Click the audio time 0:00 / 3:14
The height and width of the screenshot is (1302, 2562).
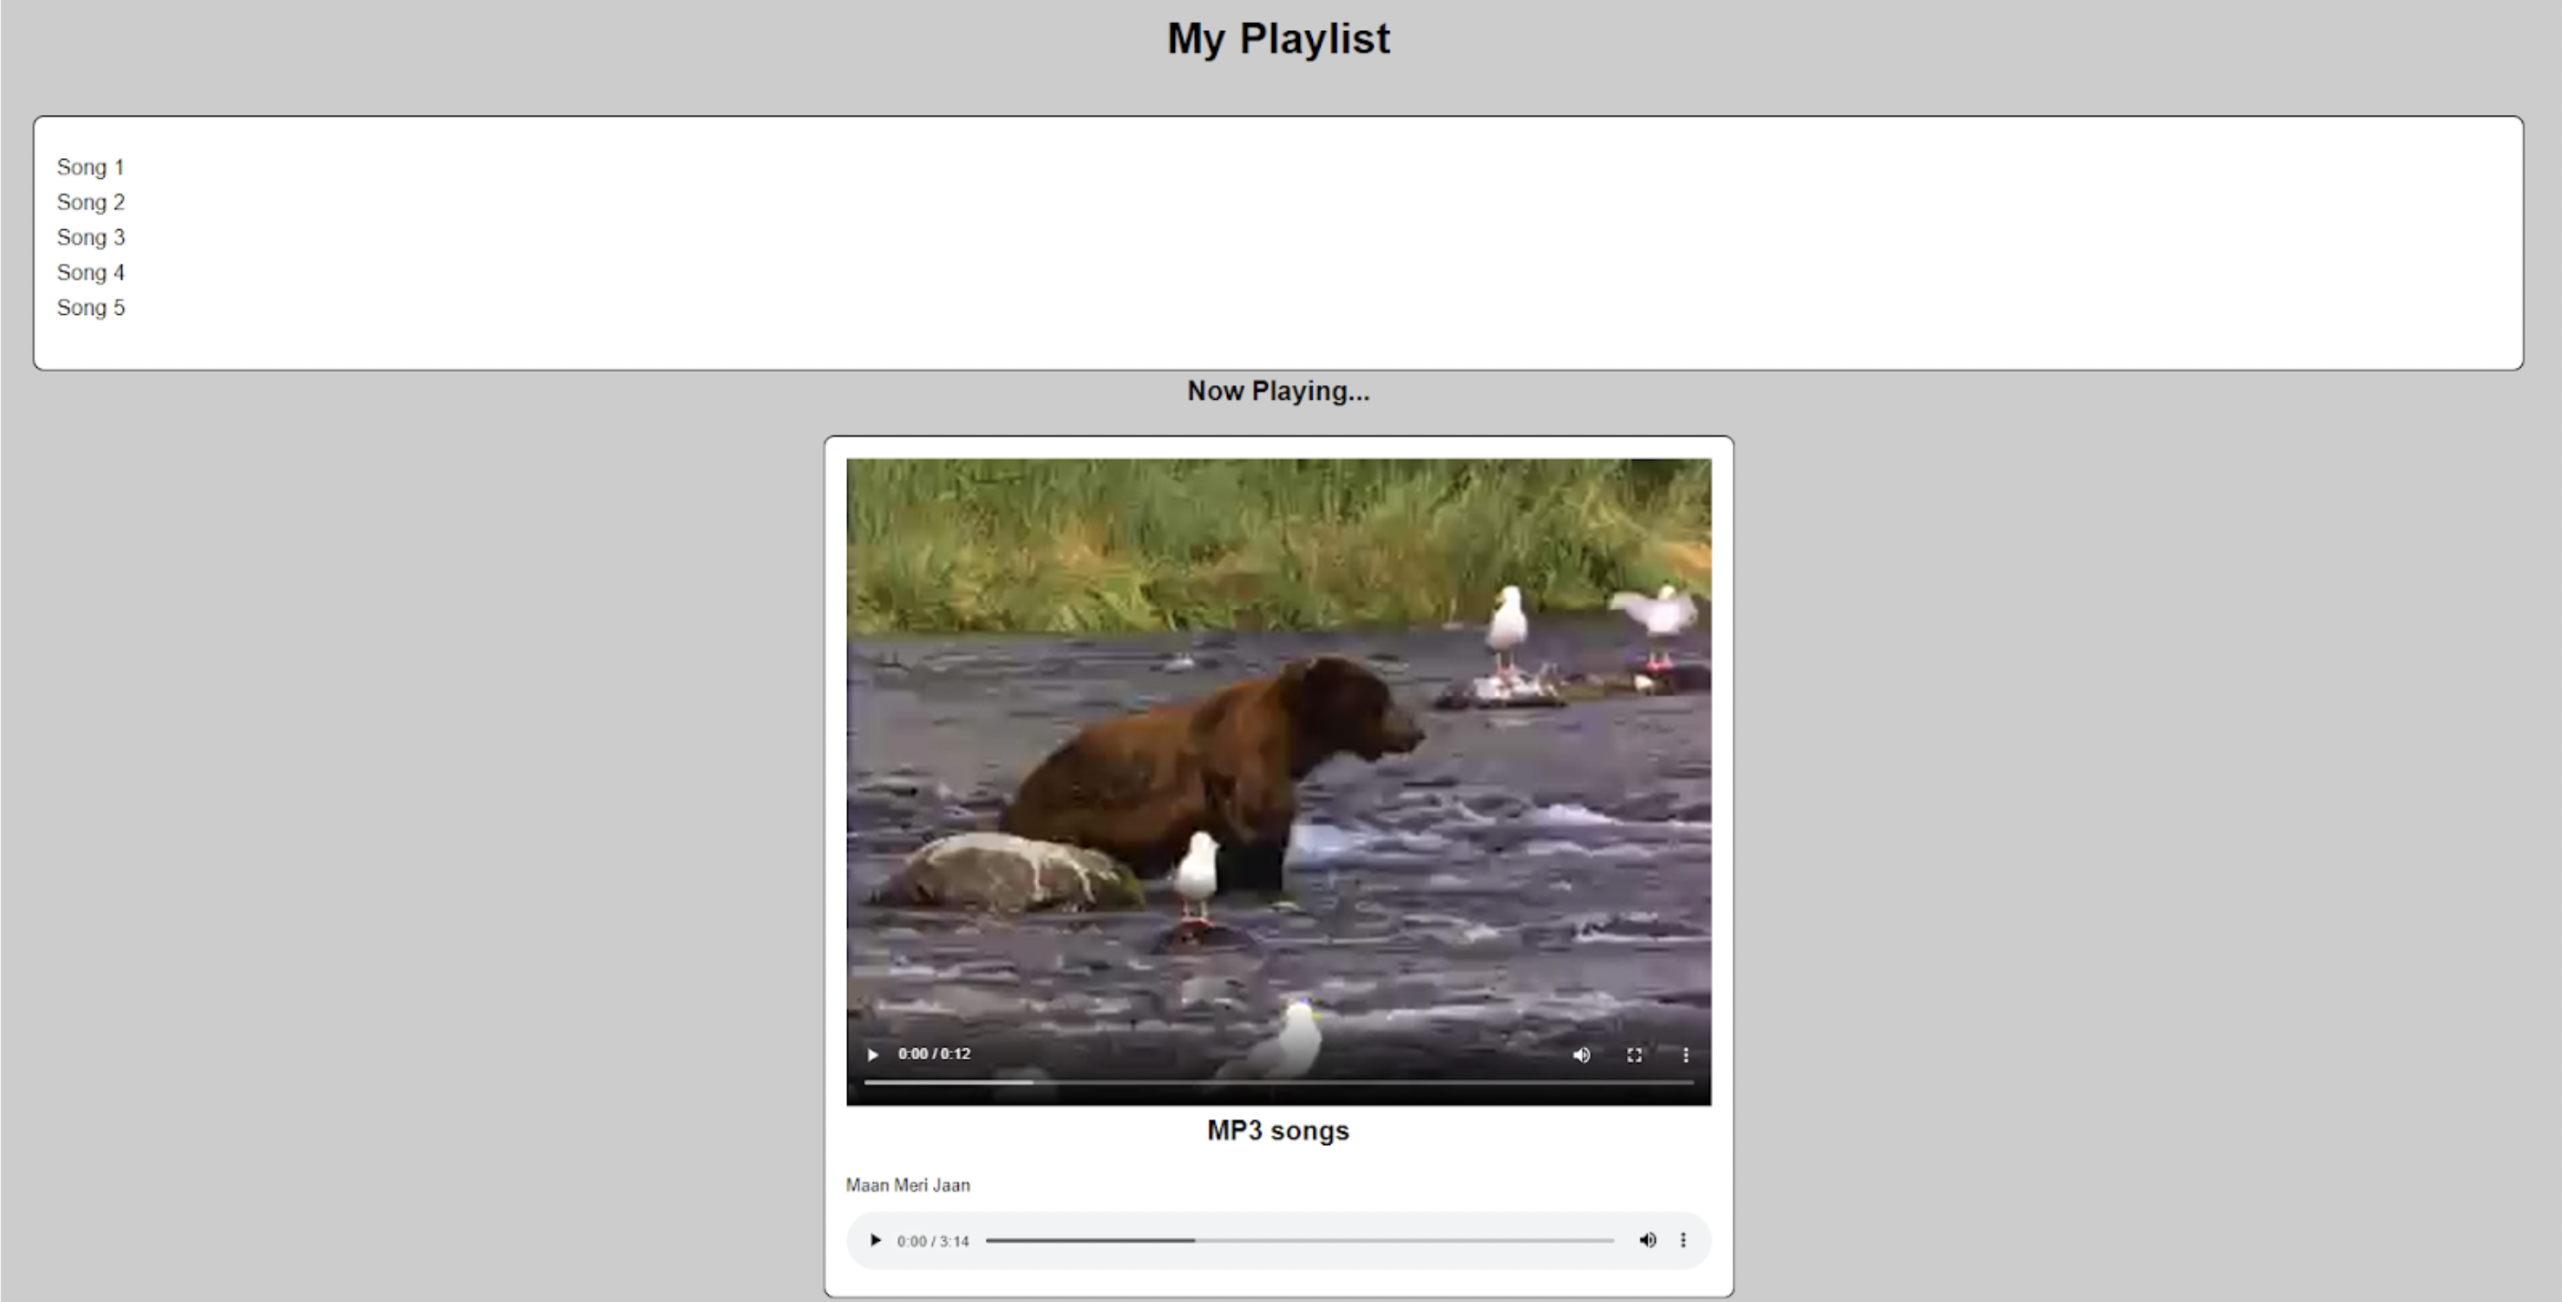[x=933, y=1241]
